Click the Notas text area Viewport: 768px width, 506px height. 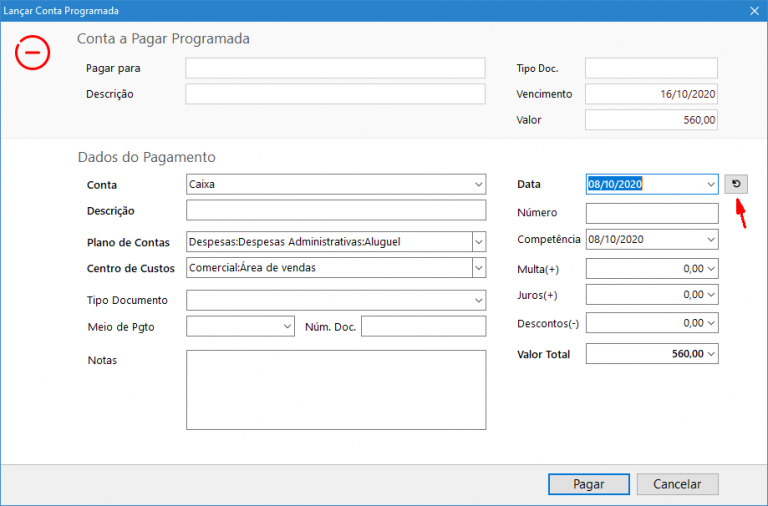pos(336,389)
